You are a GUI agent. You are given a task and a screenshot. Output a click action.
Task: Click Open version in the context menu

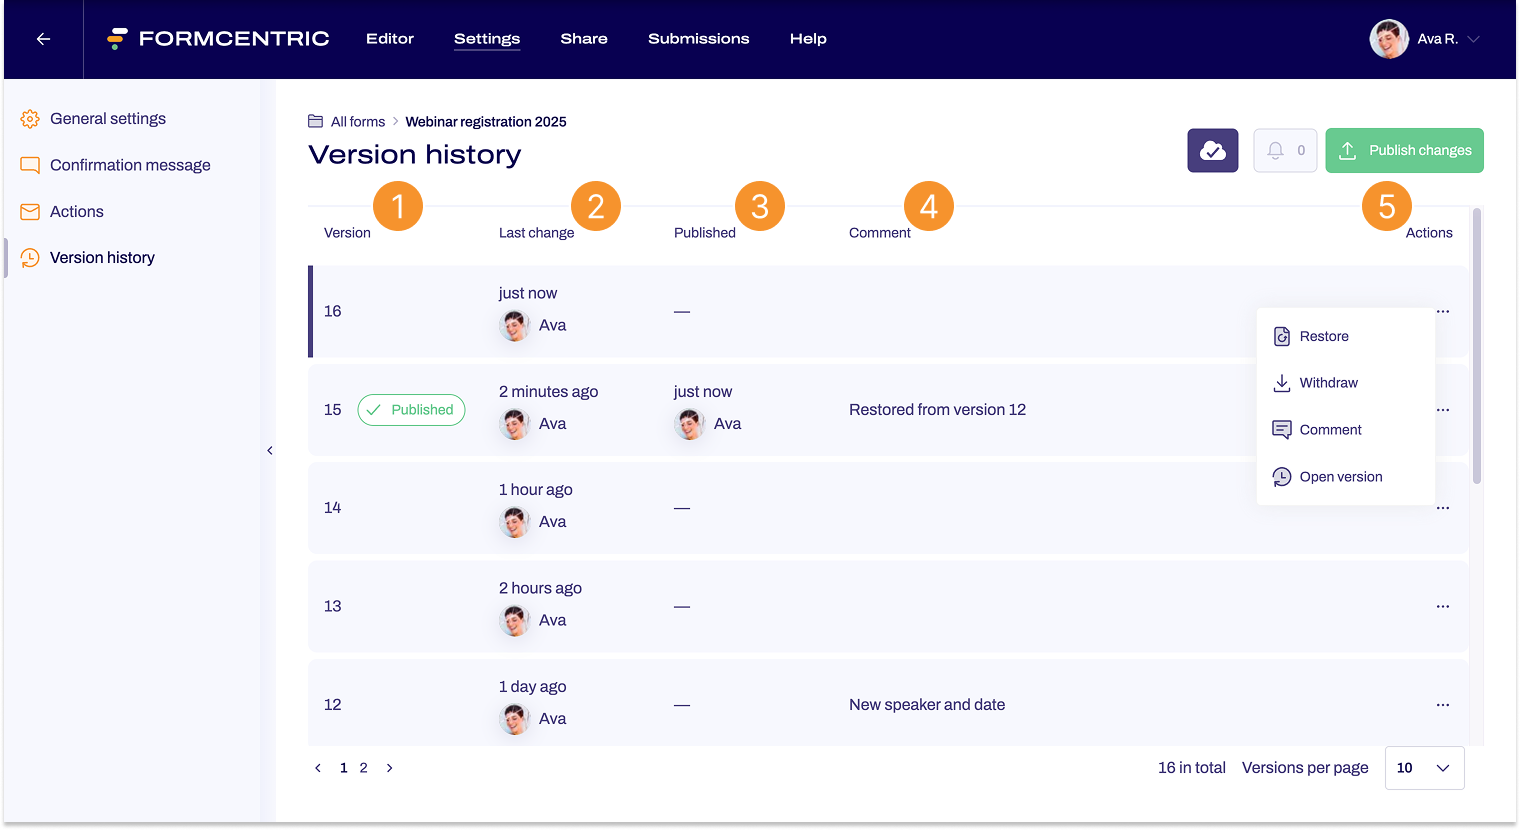(1338, 477)
